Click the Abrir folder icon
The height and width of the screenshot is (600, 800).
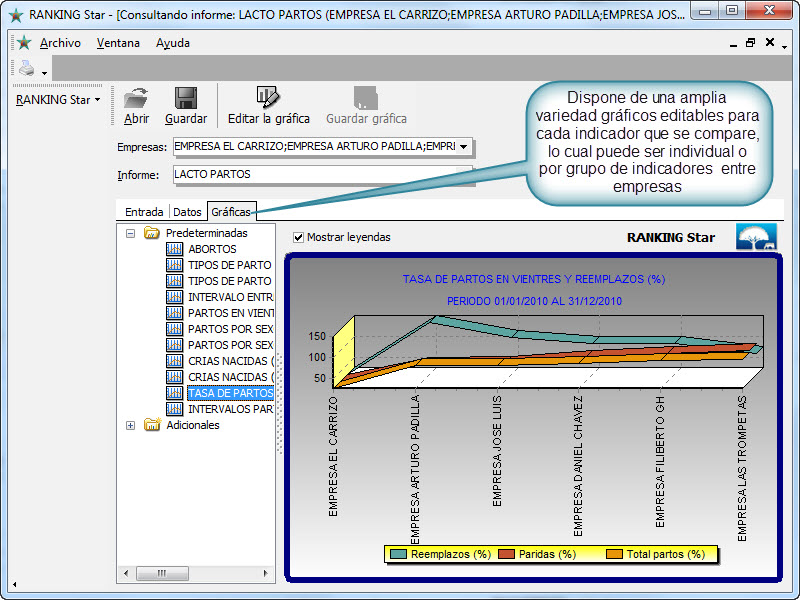136,97
